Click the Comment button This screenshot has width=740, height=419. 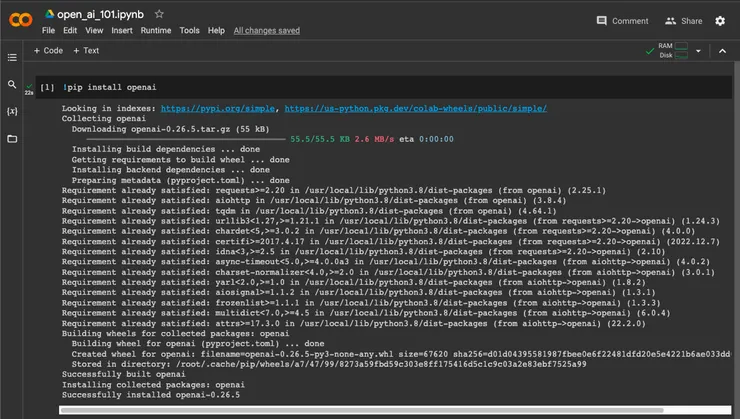point(622,21)
